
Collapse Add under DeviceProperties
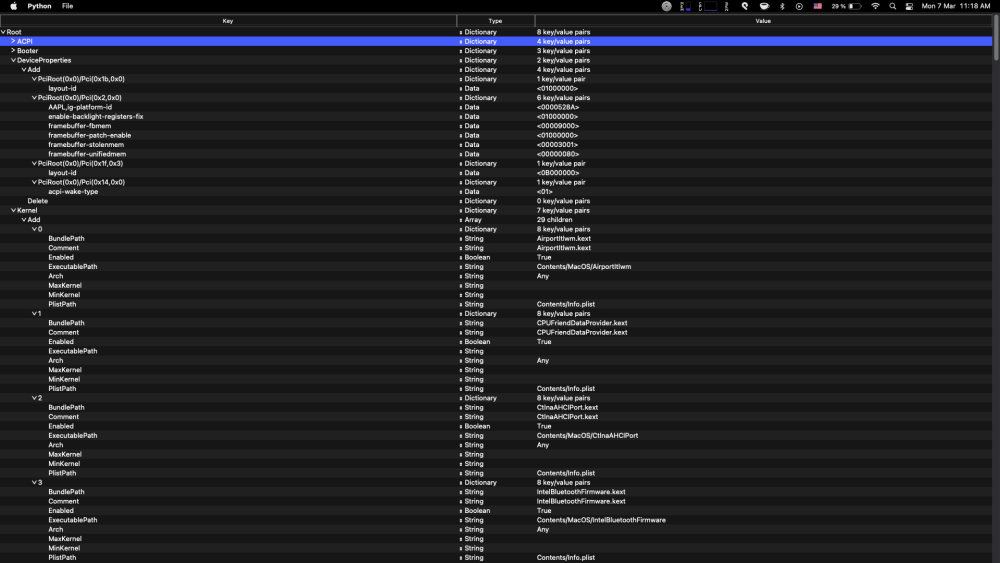tap(24, 69)
